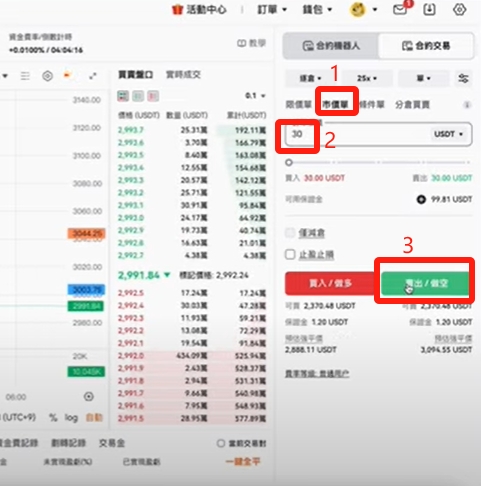Viewport: 481px width, 486px height.
Task: Click the download app icon
Action: pyautogui.click(x=429, y=9)
